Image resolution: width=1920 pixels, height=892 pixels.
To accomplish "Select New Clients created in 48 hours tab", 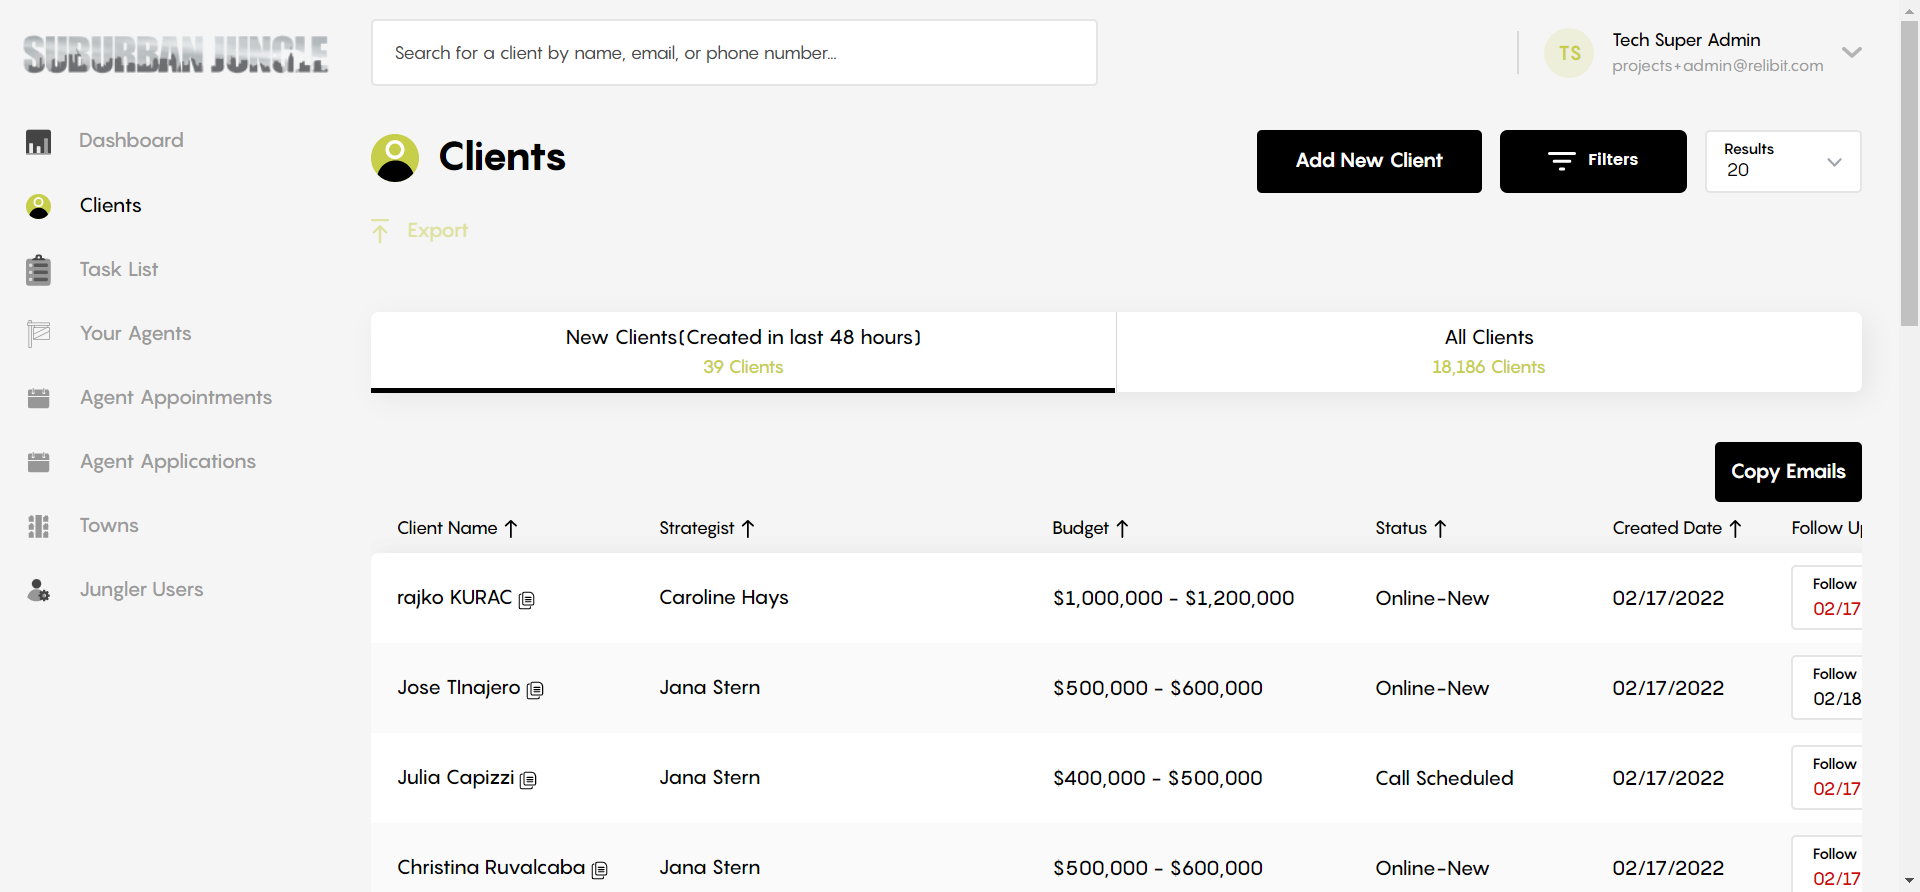I will tap(743, 352).
